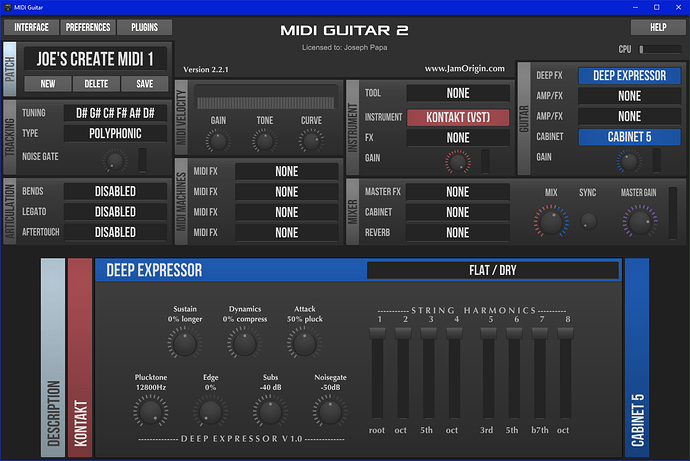The height and width of the screenshot is (461, 690).
Task: Click the Dynamics knob
Action: pyautogui.click(x=245, y=344)
